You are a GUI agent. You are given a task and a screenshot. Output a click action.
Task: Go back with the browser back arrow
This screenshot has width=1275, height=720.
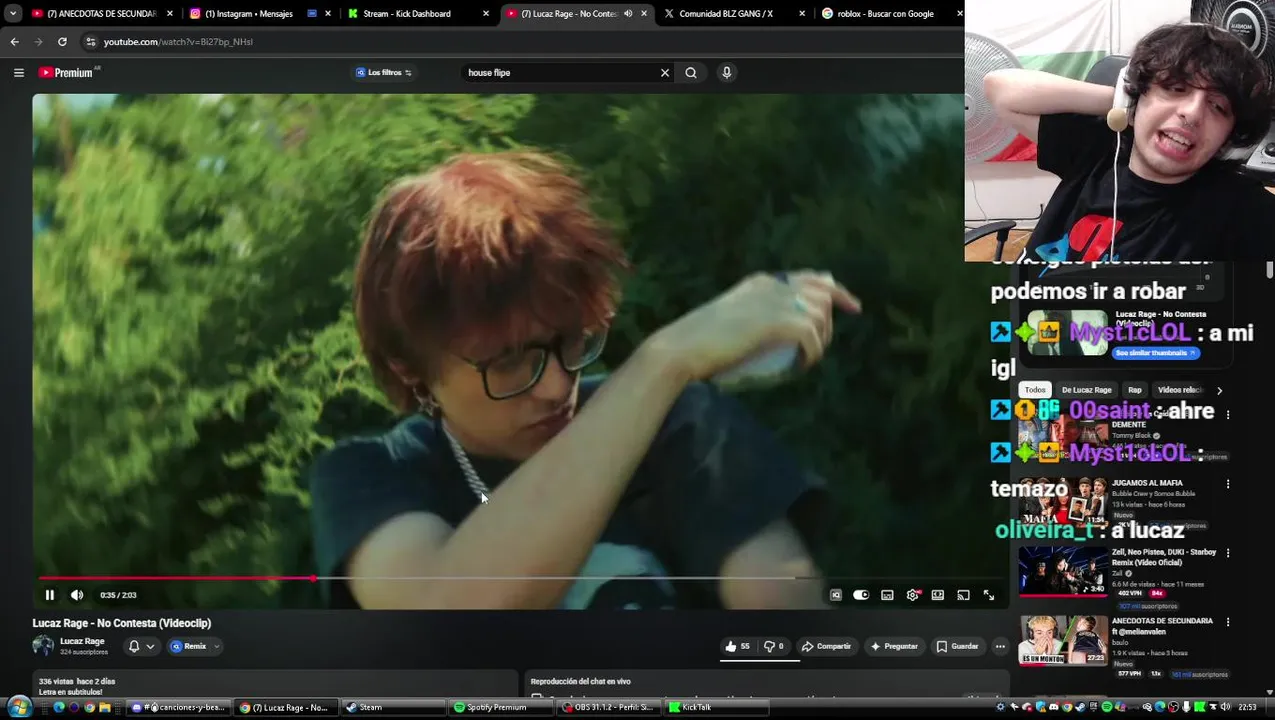[x=14, y=41]
